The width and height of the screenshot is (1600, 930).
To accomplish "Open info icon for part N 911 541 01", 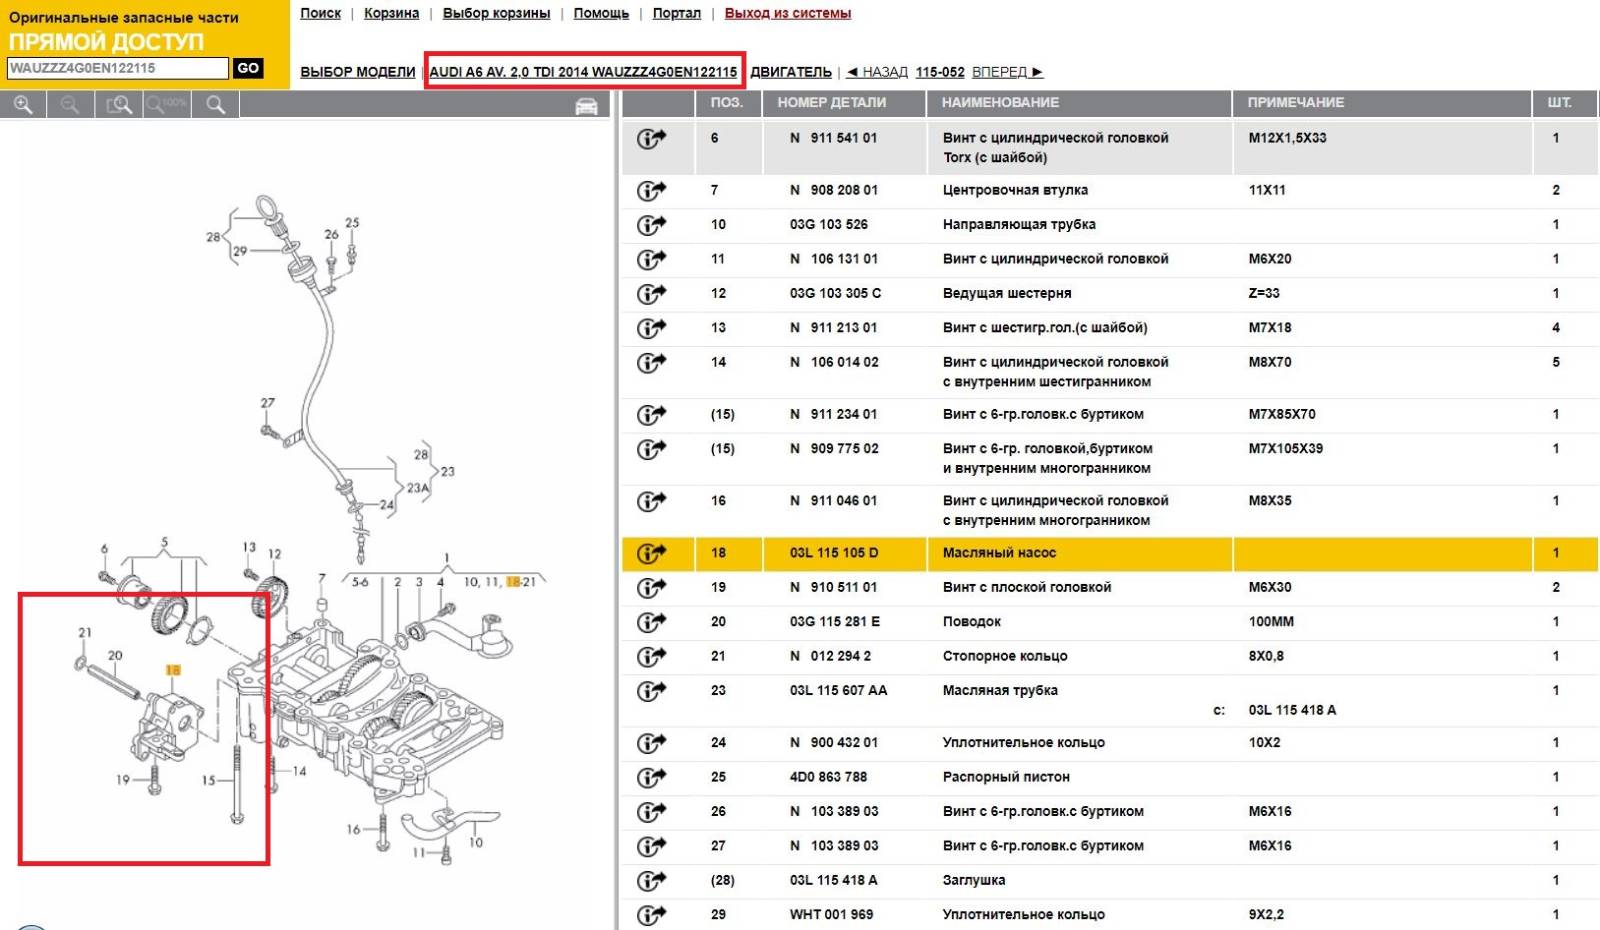I will click(651, 138).
